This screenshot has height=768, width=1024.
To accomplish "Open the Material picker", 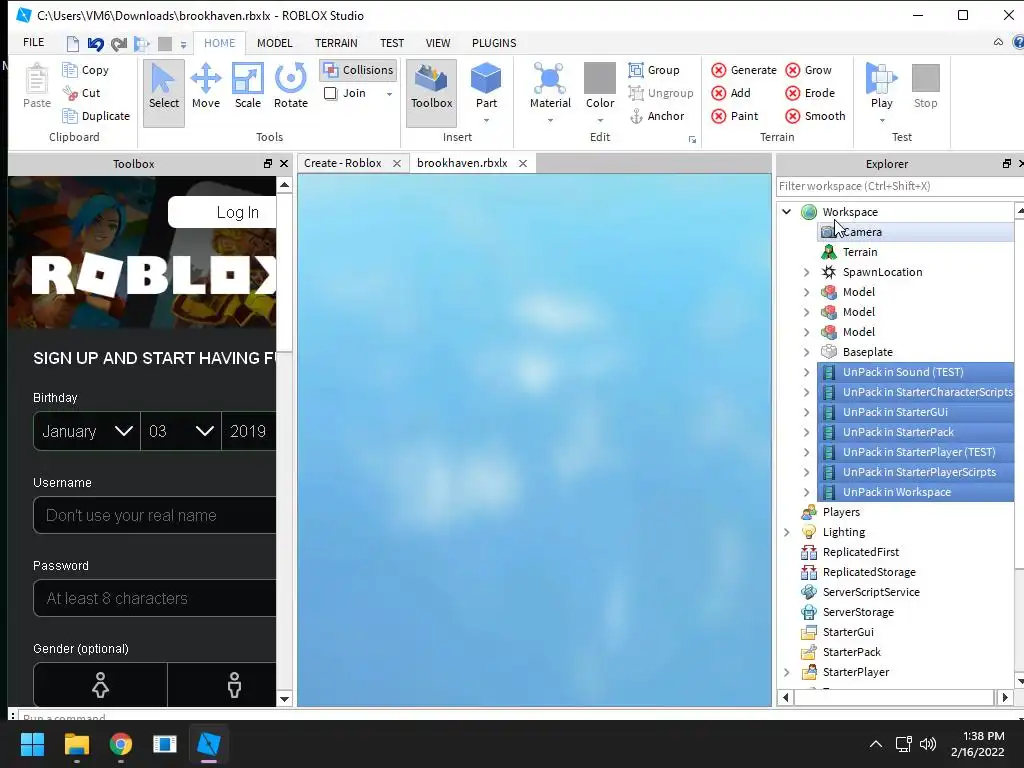I will (x=550, y=87).
